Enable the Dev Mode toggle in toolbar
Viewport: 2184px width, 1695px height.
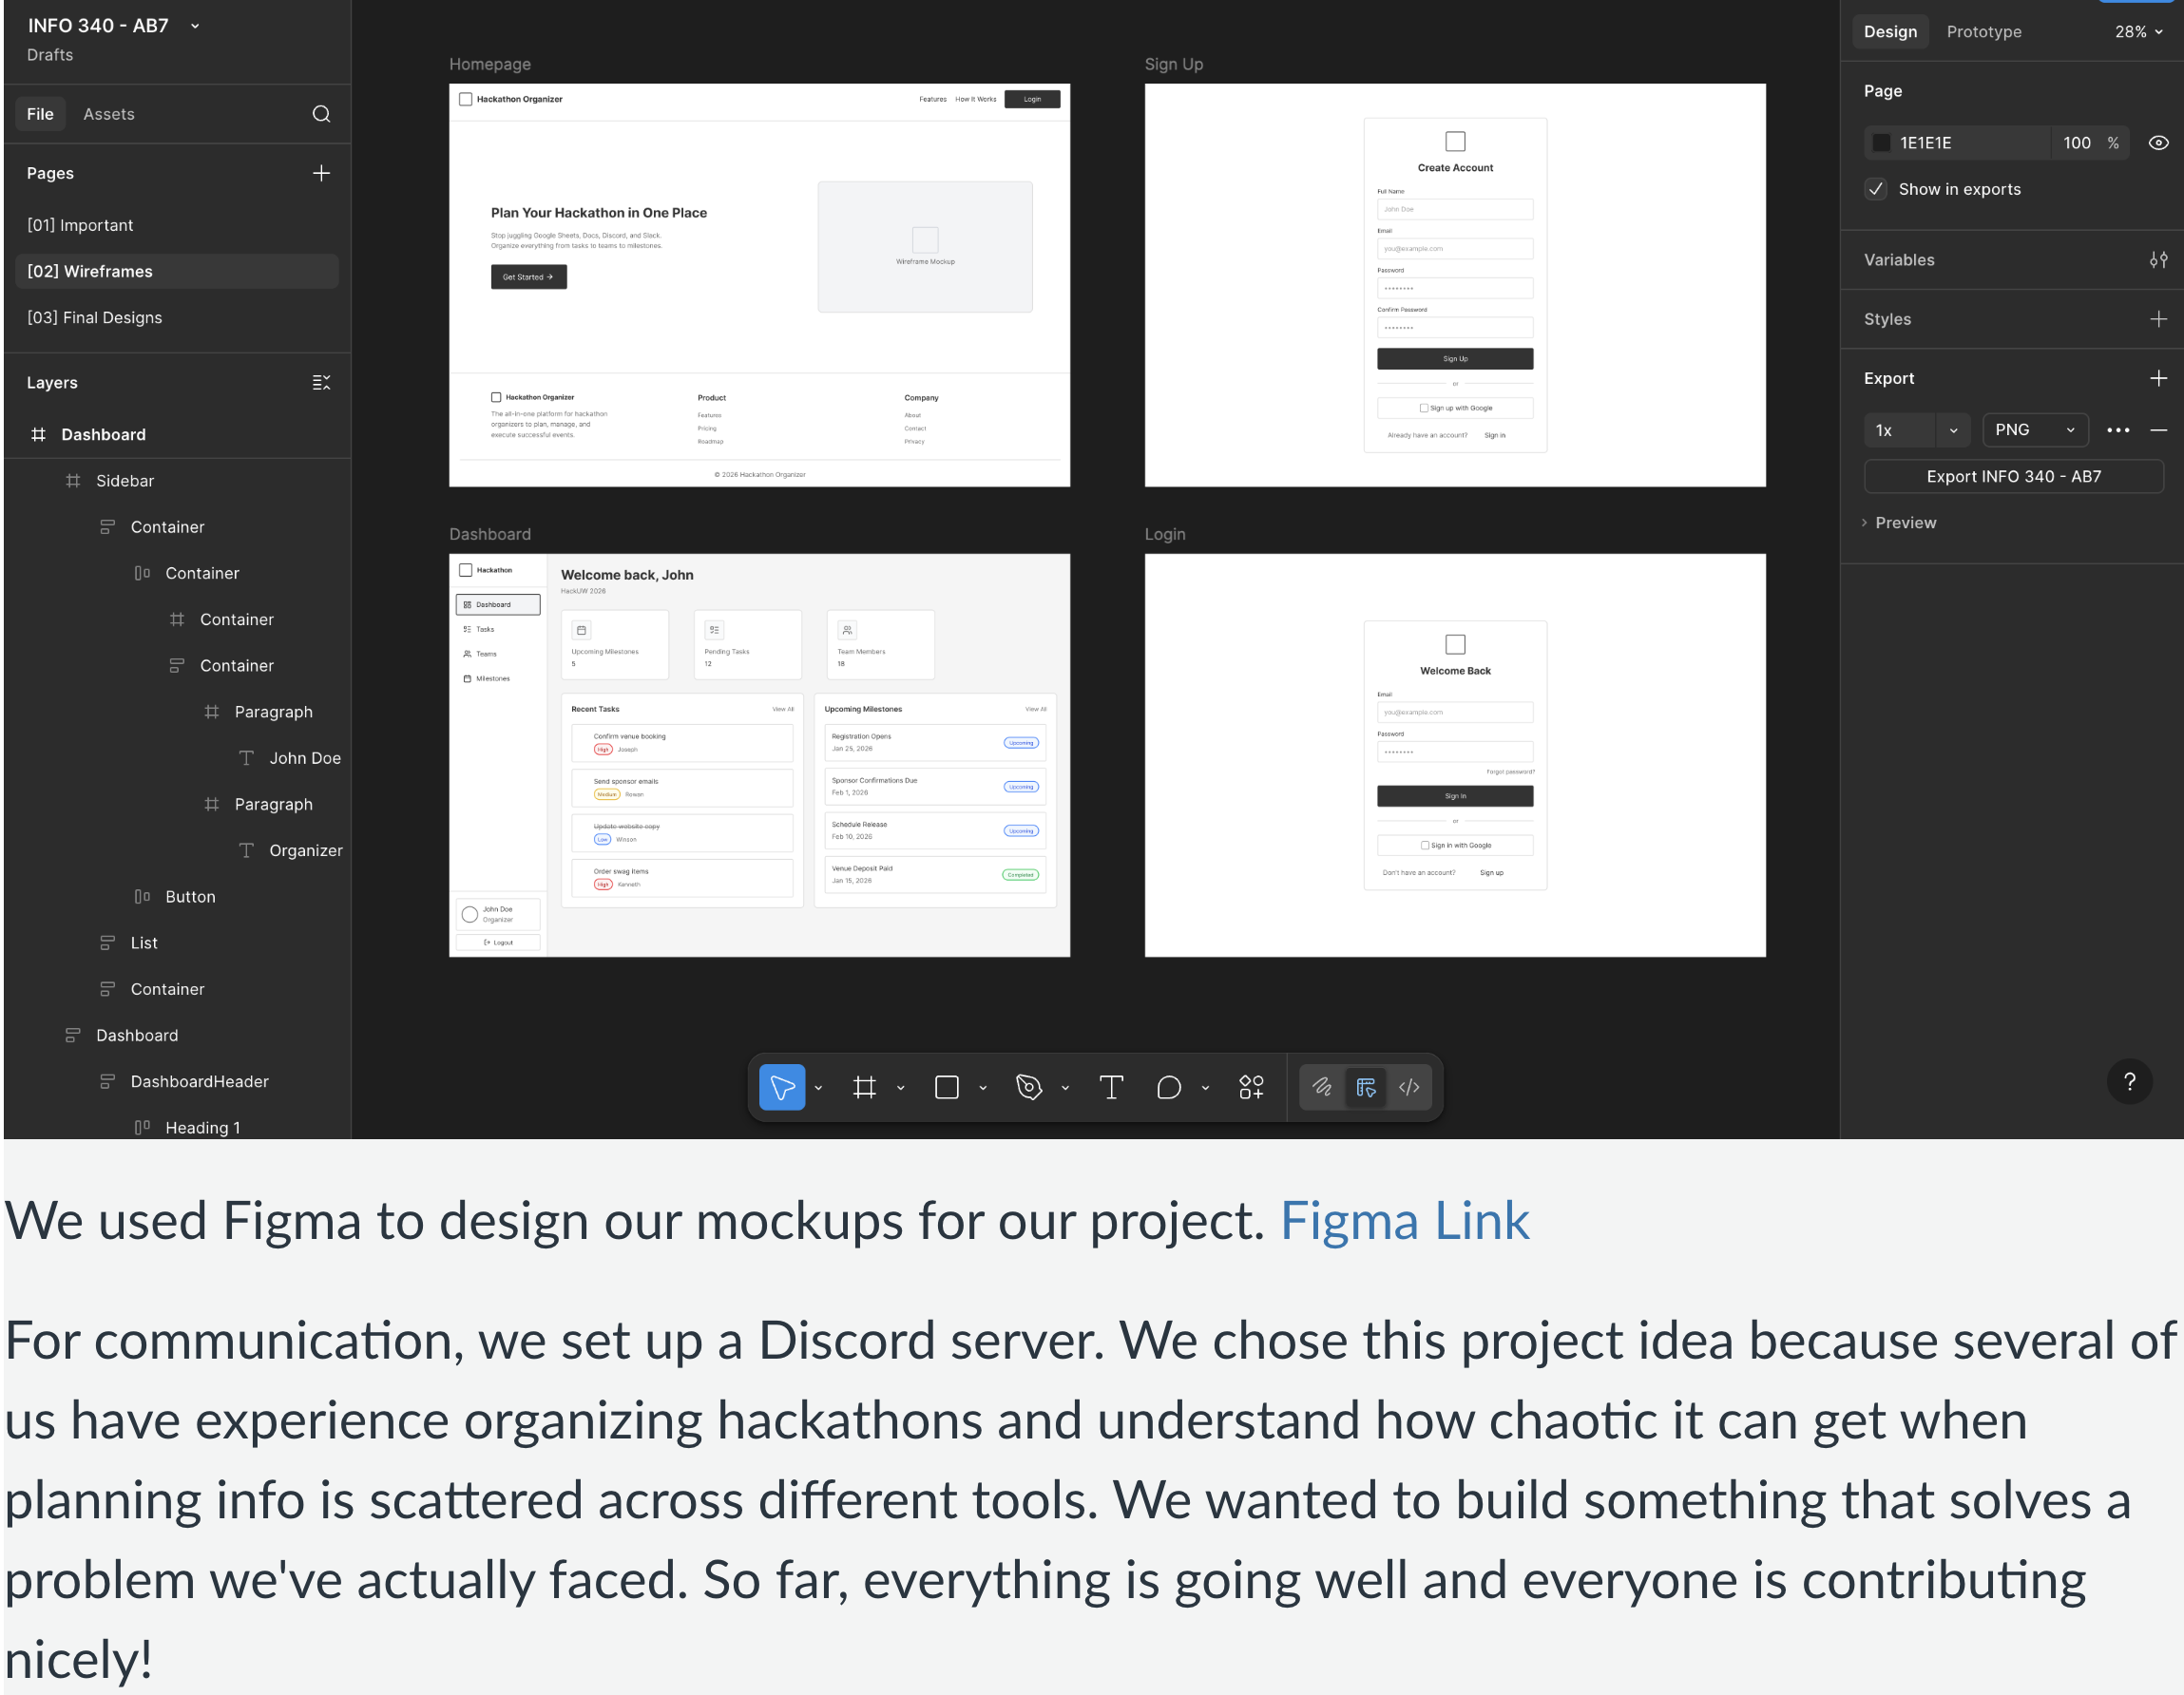pyautogui.click(x=1366, y=1087)
